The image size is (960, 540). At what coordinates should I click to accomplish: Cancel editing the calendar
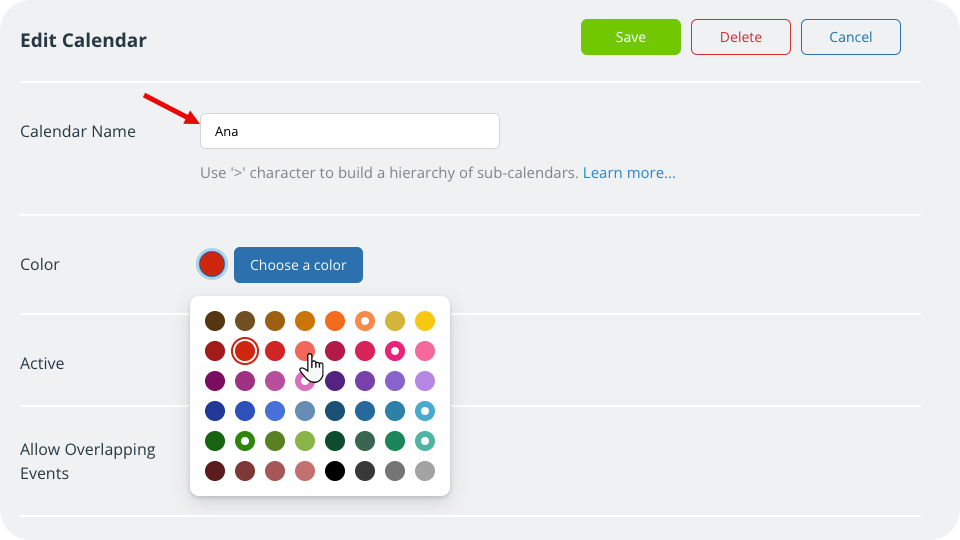(x=850, y=37)
